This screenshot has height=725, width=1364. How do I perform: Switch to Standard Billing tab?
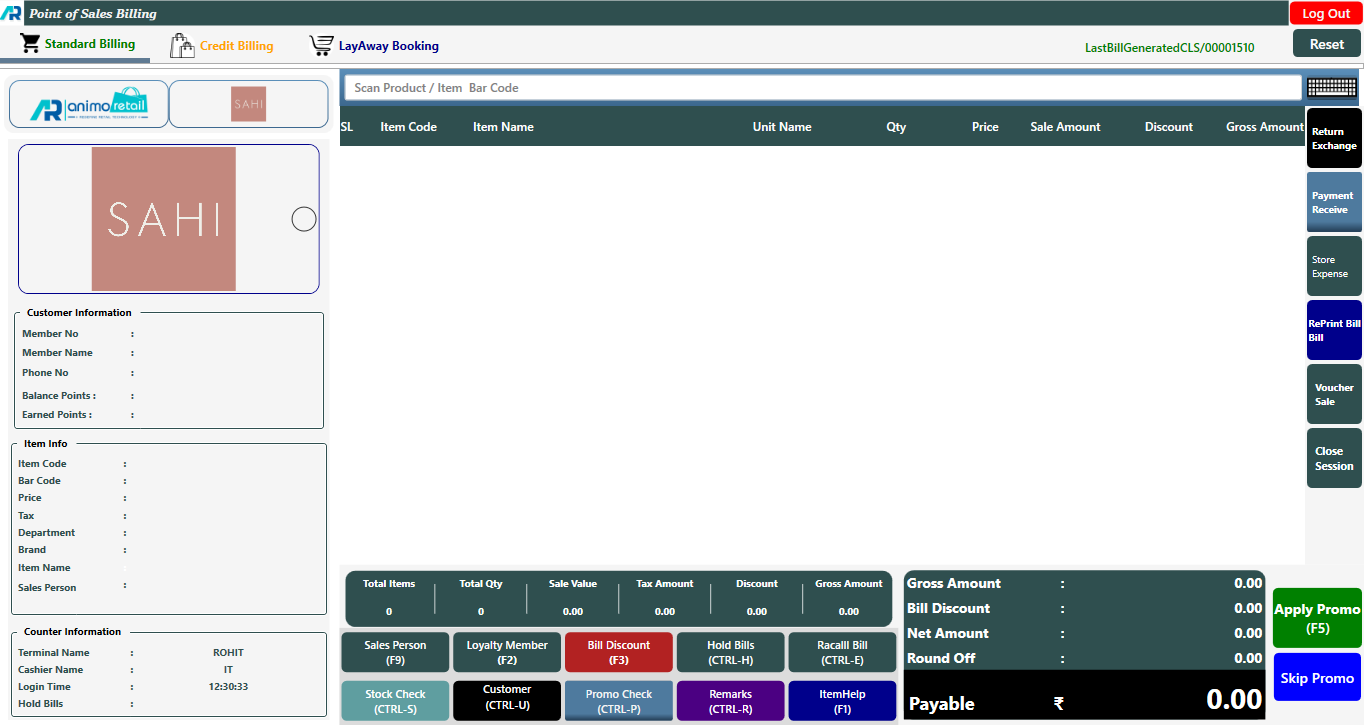(x=78, y=45)
